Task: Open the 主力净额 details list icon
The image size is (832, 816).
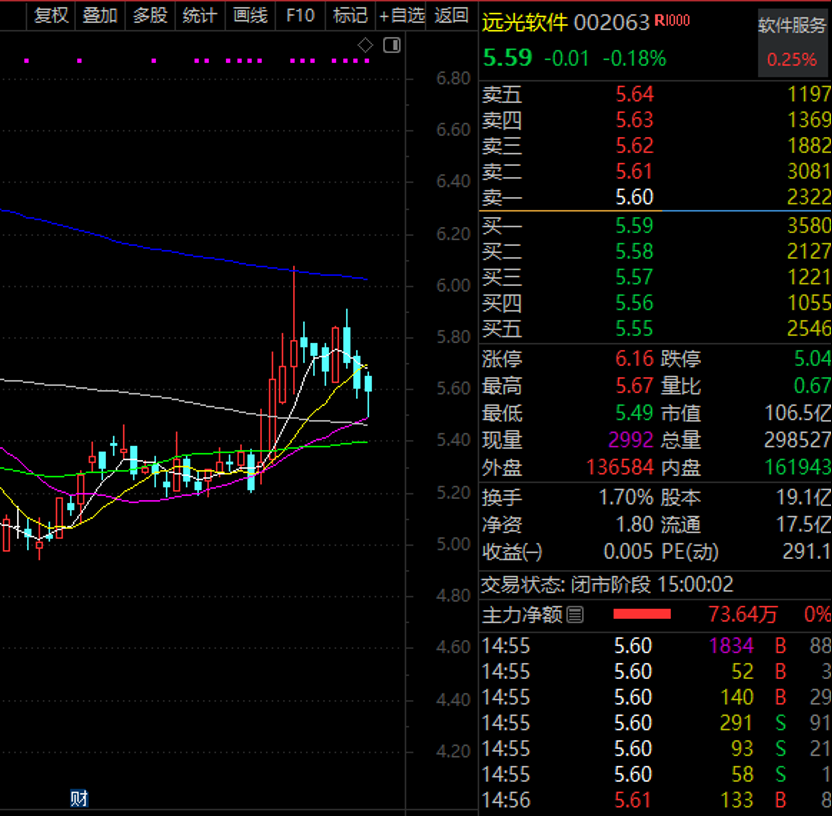Action: 575,615
